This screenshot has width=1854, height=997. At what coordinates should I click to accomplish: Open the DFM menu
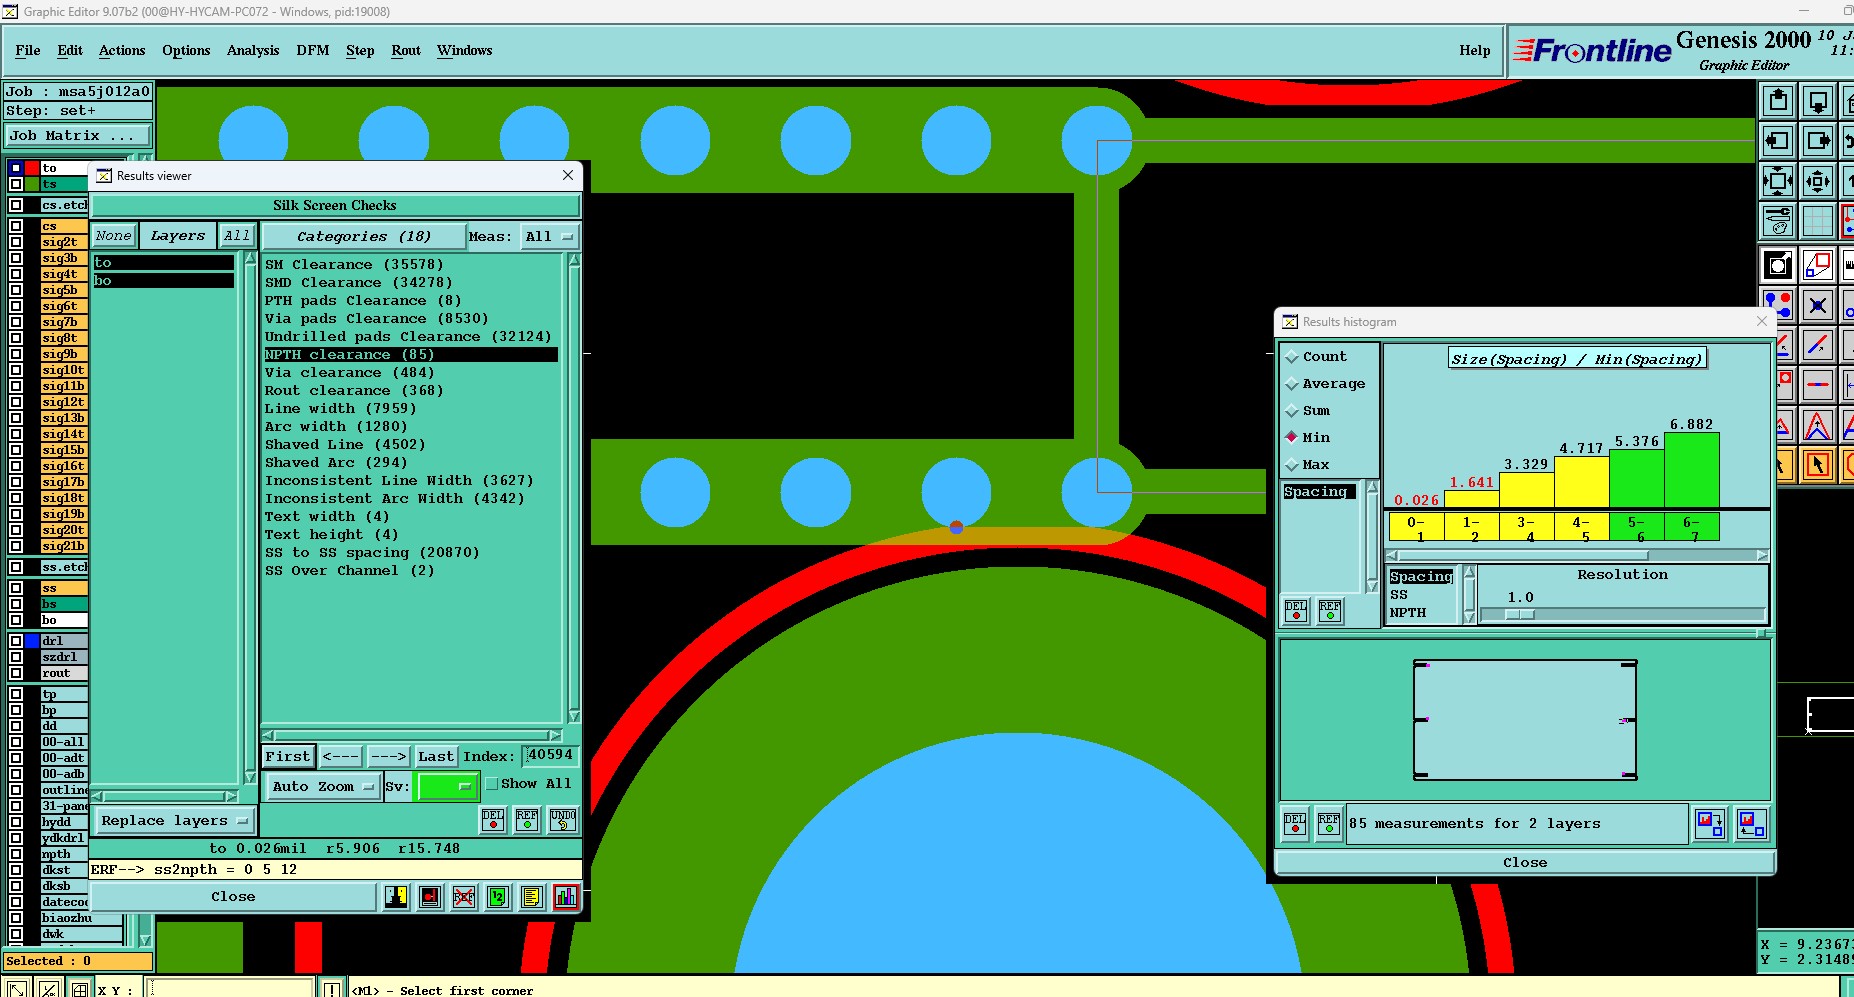pyautogui.click(x=313, y=50)
